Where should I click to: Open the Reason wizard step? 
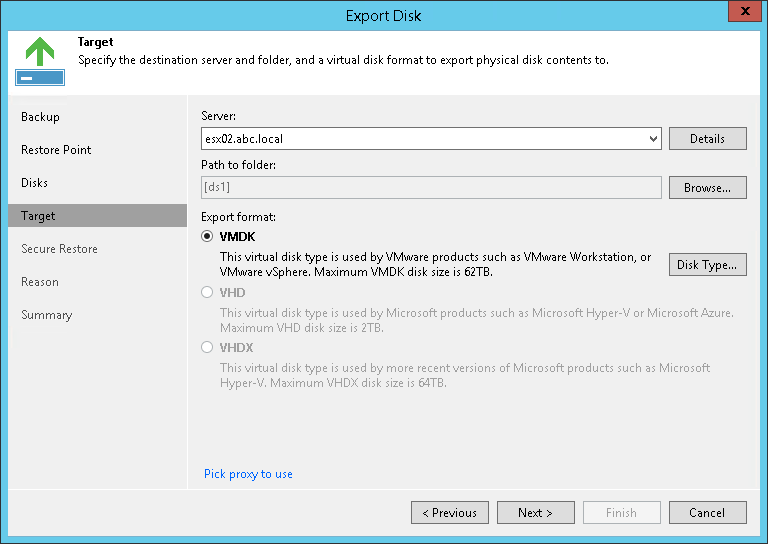tap(40, 282)
